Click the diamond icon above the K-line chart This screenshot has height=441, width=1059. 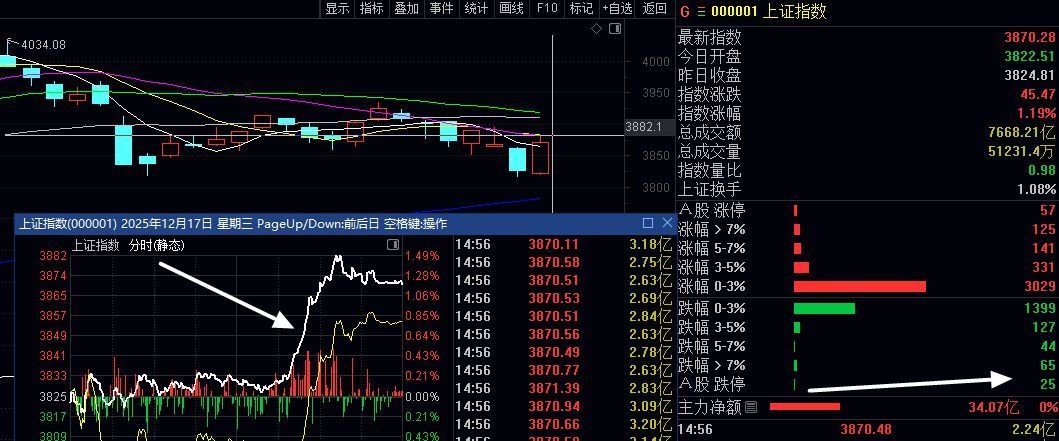point(597,29)
